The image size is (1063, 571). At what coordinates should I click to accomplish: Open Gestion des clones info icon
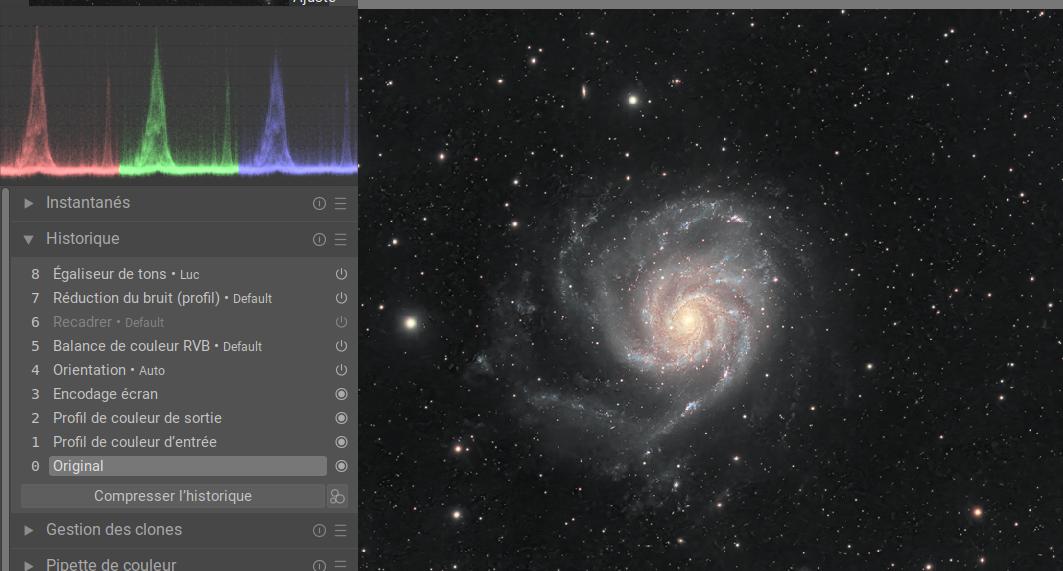tap(319, 530)
